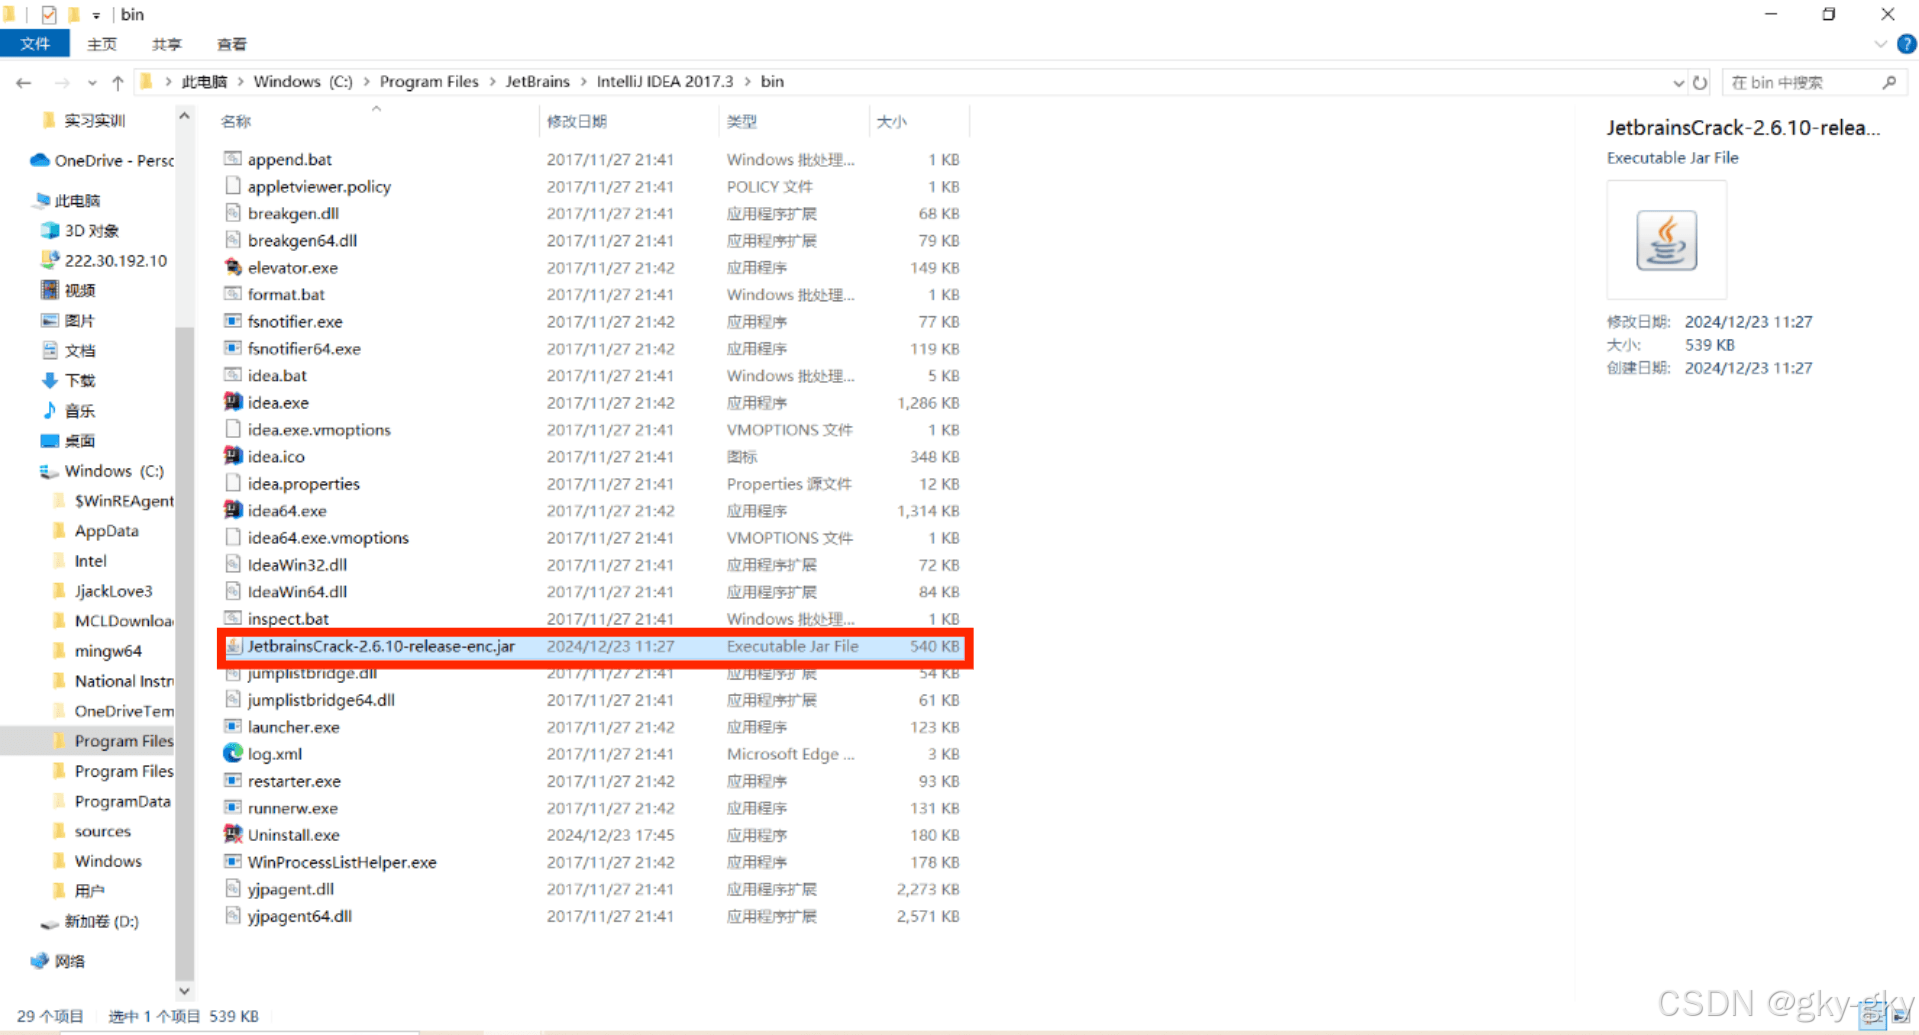The height and width of the screenshot is (1035, 1919).
Task: Click the 3D 对象 icon in sidebar
Action: [x=50, y=230]
